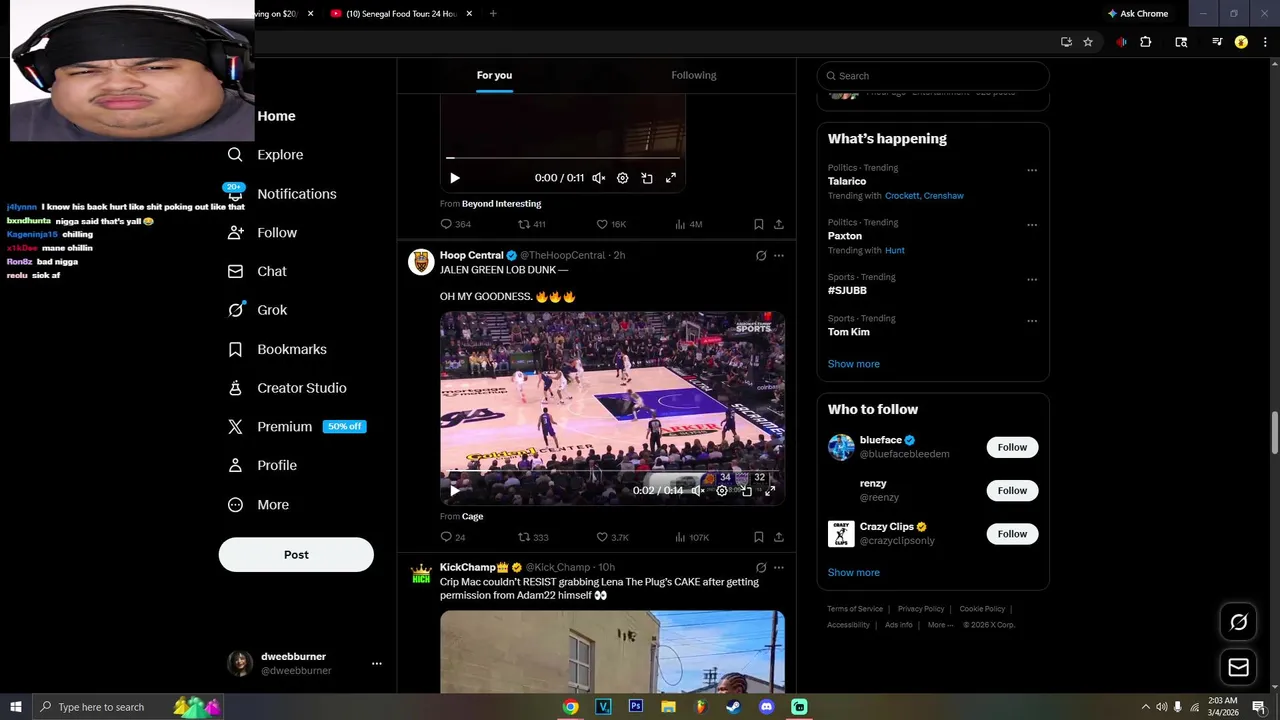Switch to the Following tab
Screen dimensions: 1280x720
[694, 75]
